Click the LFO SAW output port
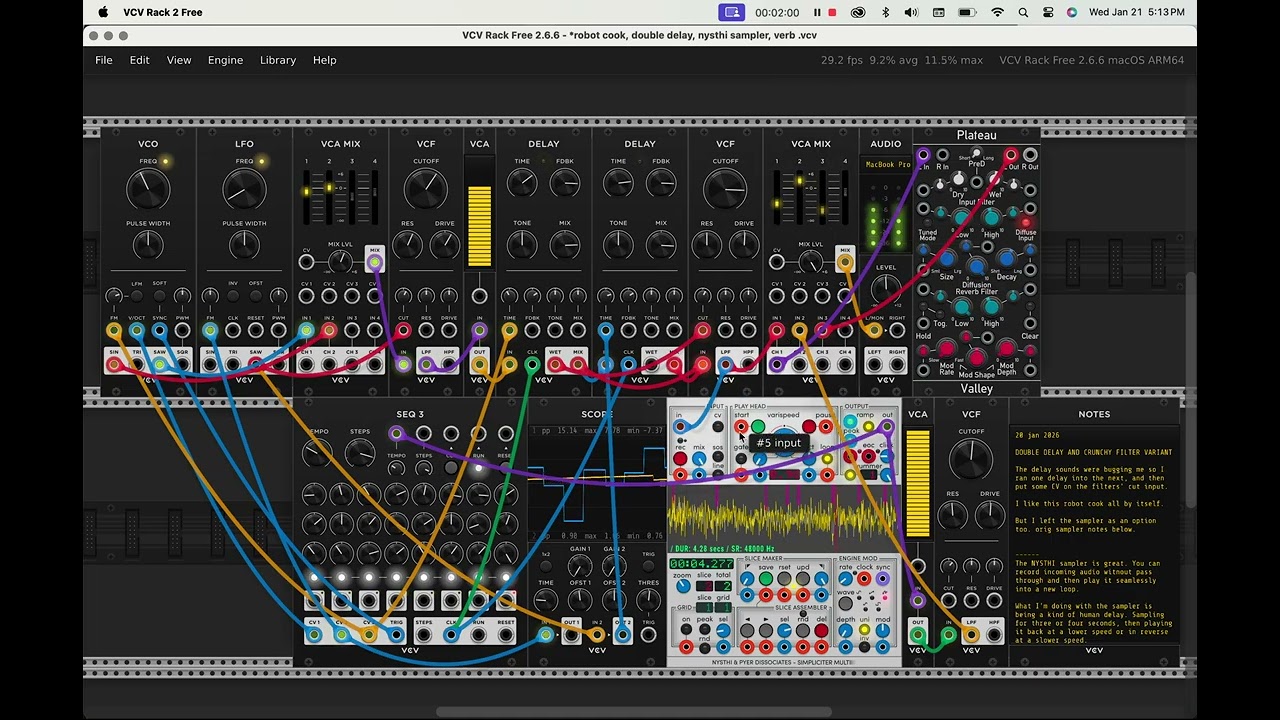 256,364
